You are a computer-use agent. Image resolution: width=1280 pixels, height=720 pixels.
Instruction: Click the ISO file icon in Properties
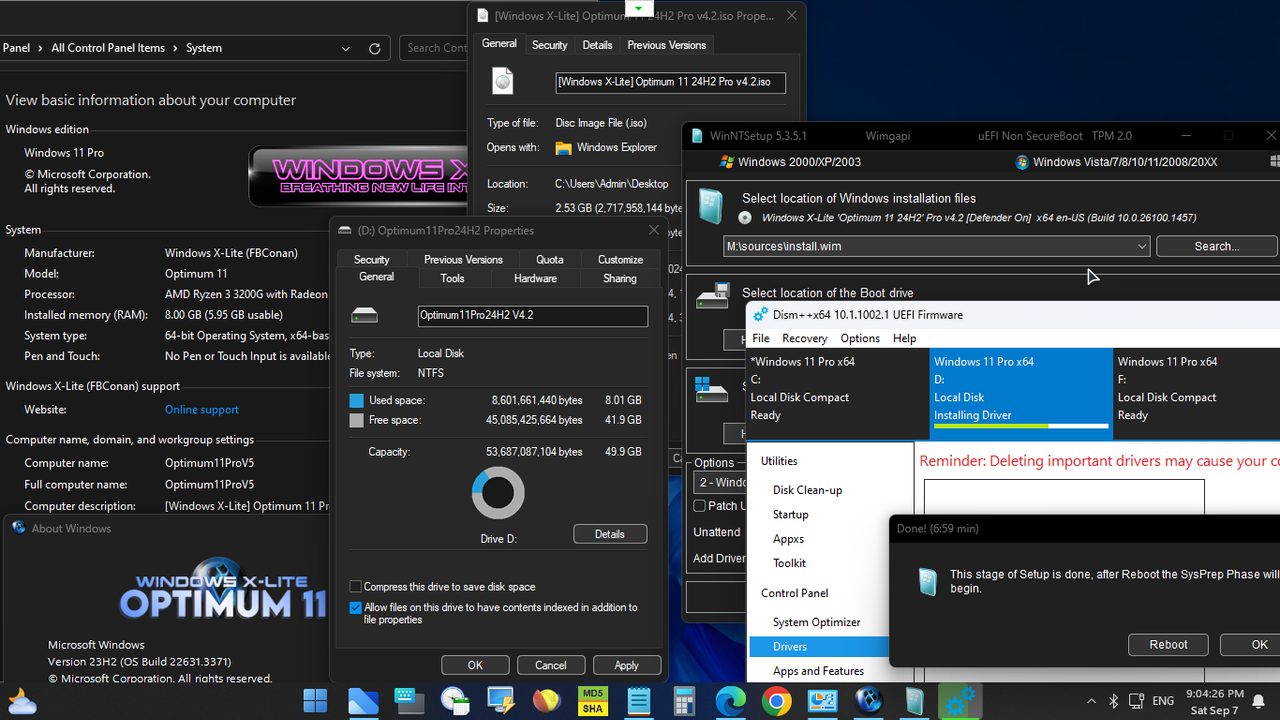tap(503, 82)
